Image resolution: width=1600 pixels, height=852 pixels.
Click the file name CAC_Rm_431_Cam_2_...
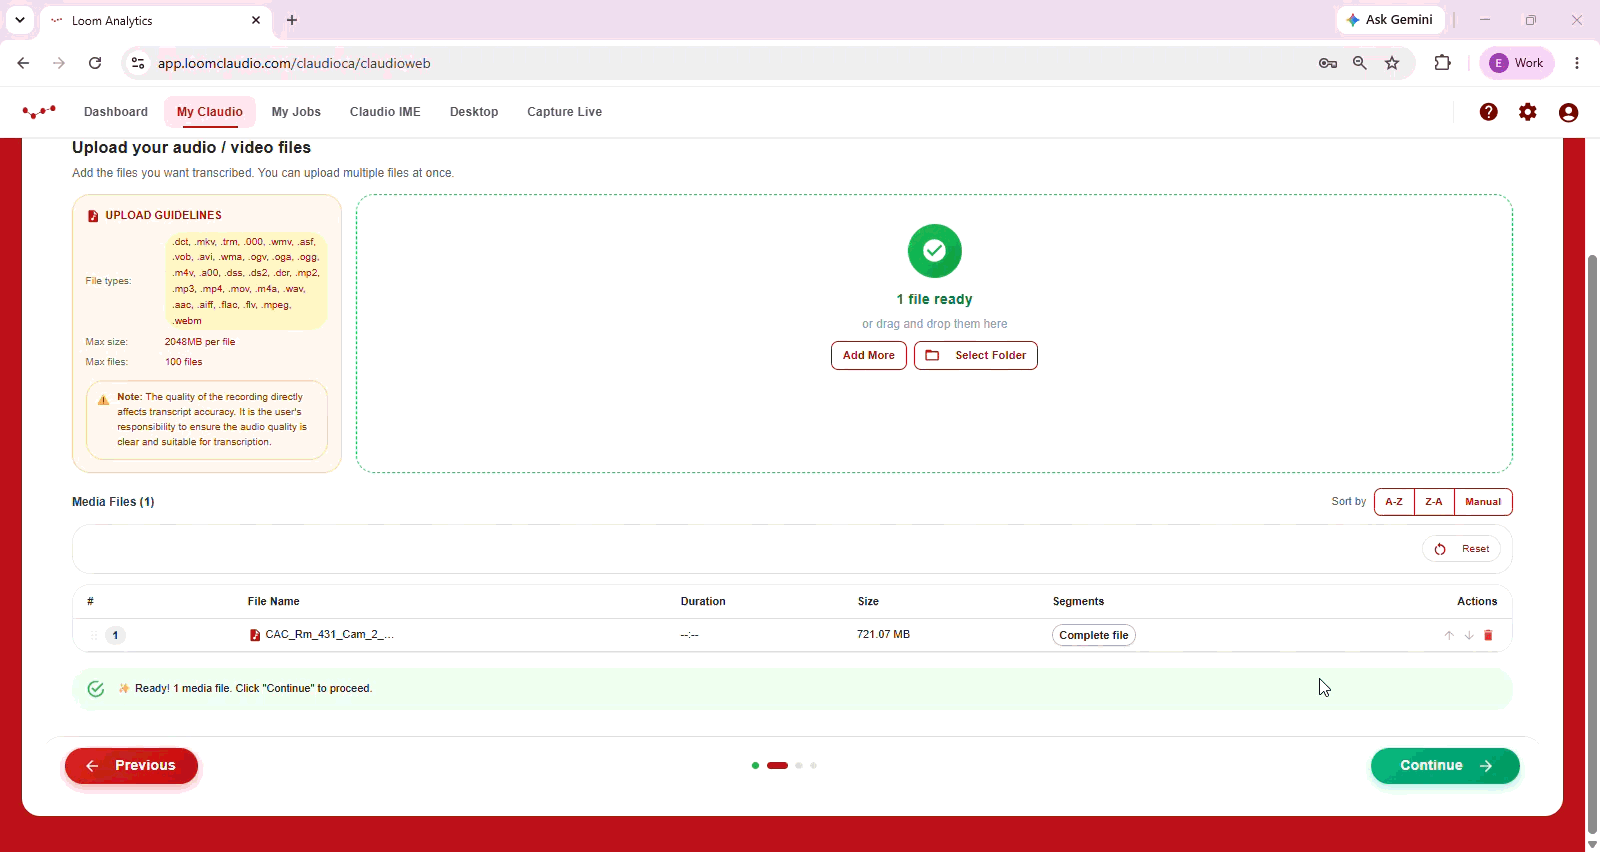pyautogui.click(x=330, y=635)
